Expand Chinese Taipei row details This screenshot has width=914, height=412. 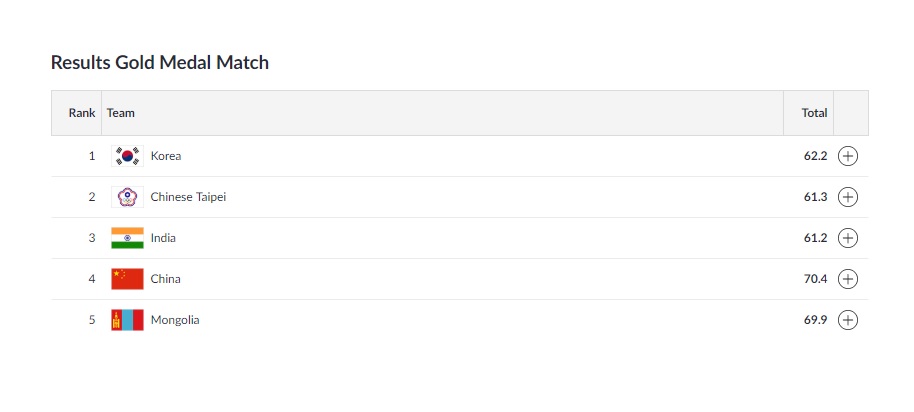click(x=848, y=197)
